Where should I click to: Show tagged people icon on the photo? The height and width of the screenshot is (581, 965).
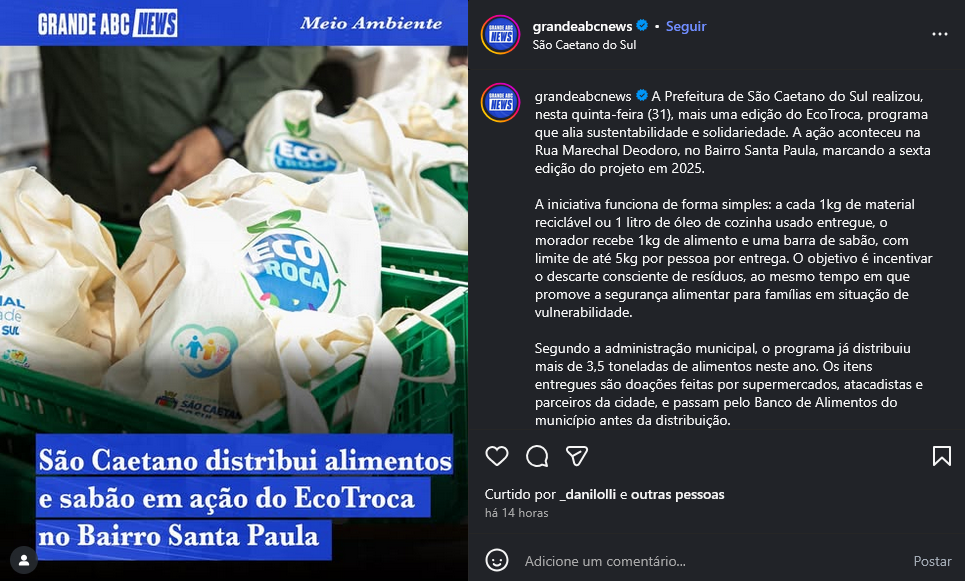(x=24, y=560)
